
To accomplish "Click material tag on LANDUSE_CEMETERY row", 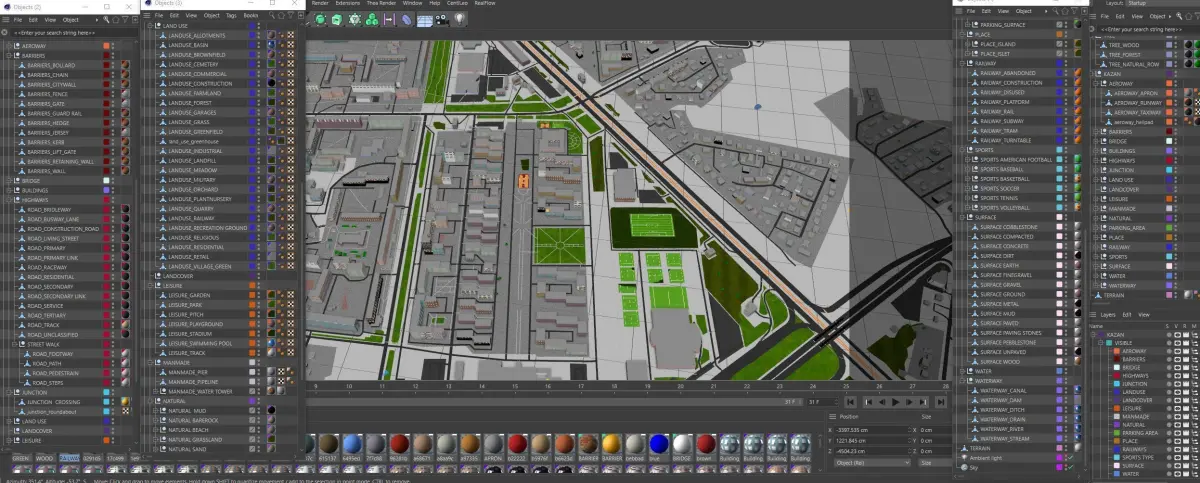I will (273, 64).
